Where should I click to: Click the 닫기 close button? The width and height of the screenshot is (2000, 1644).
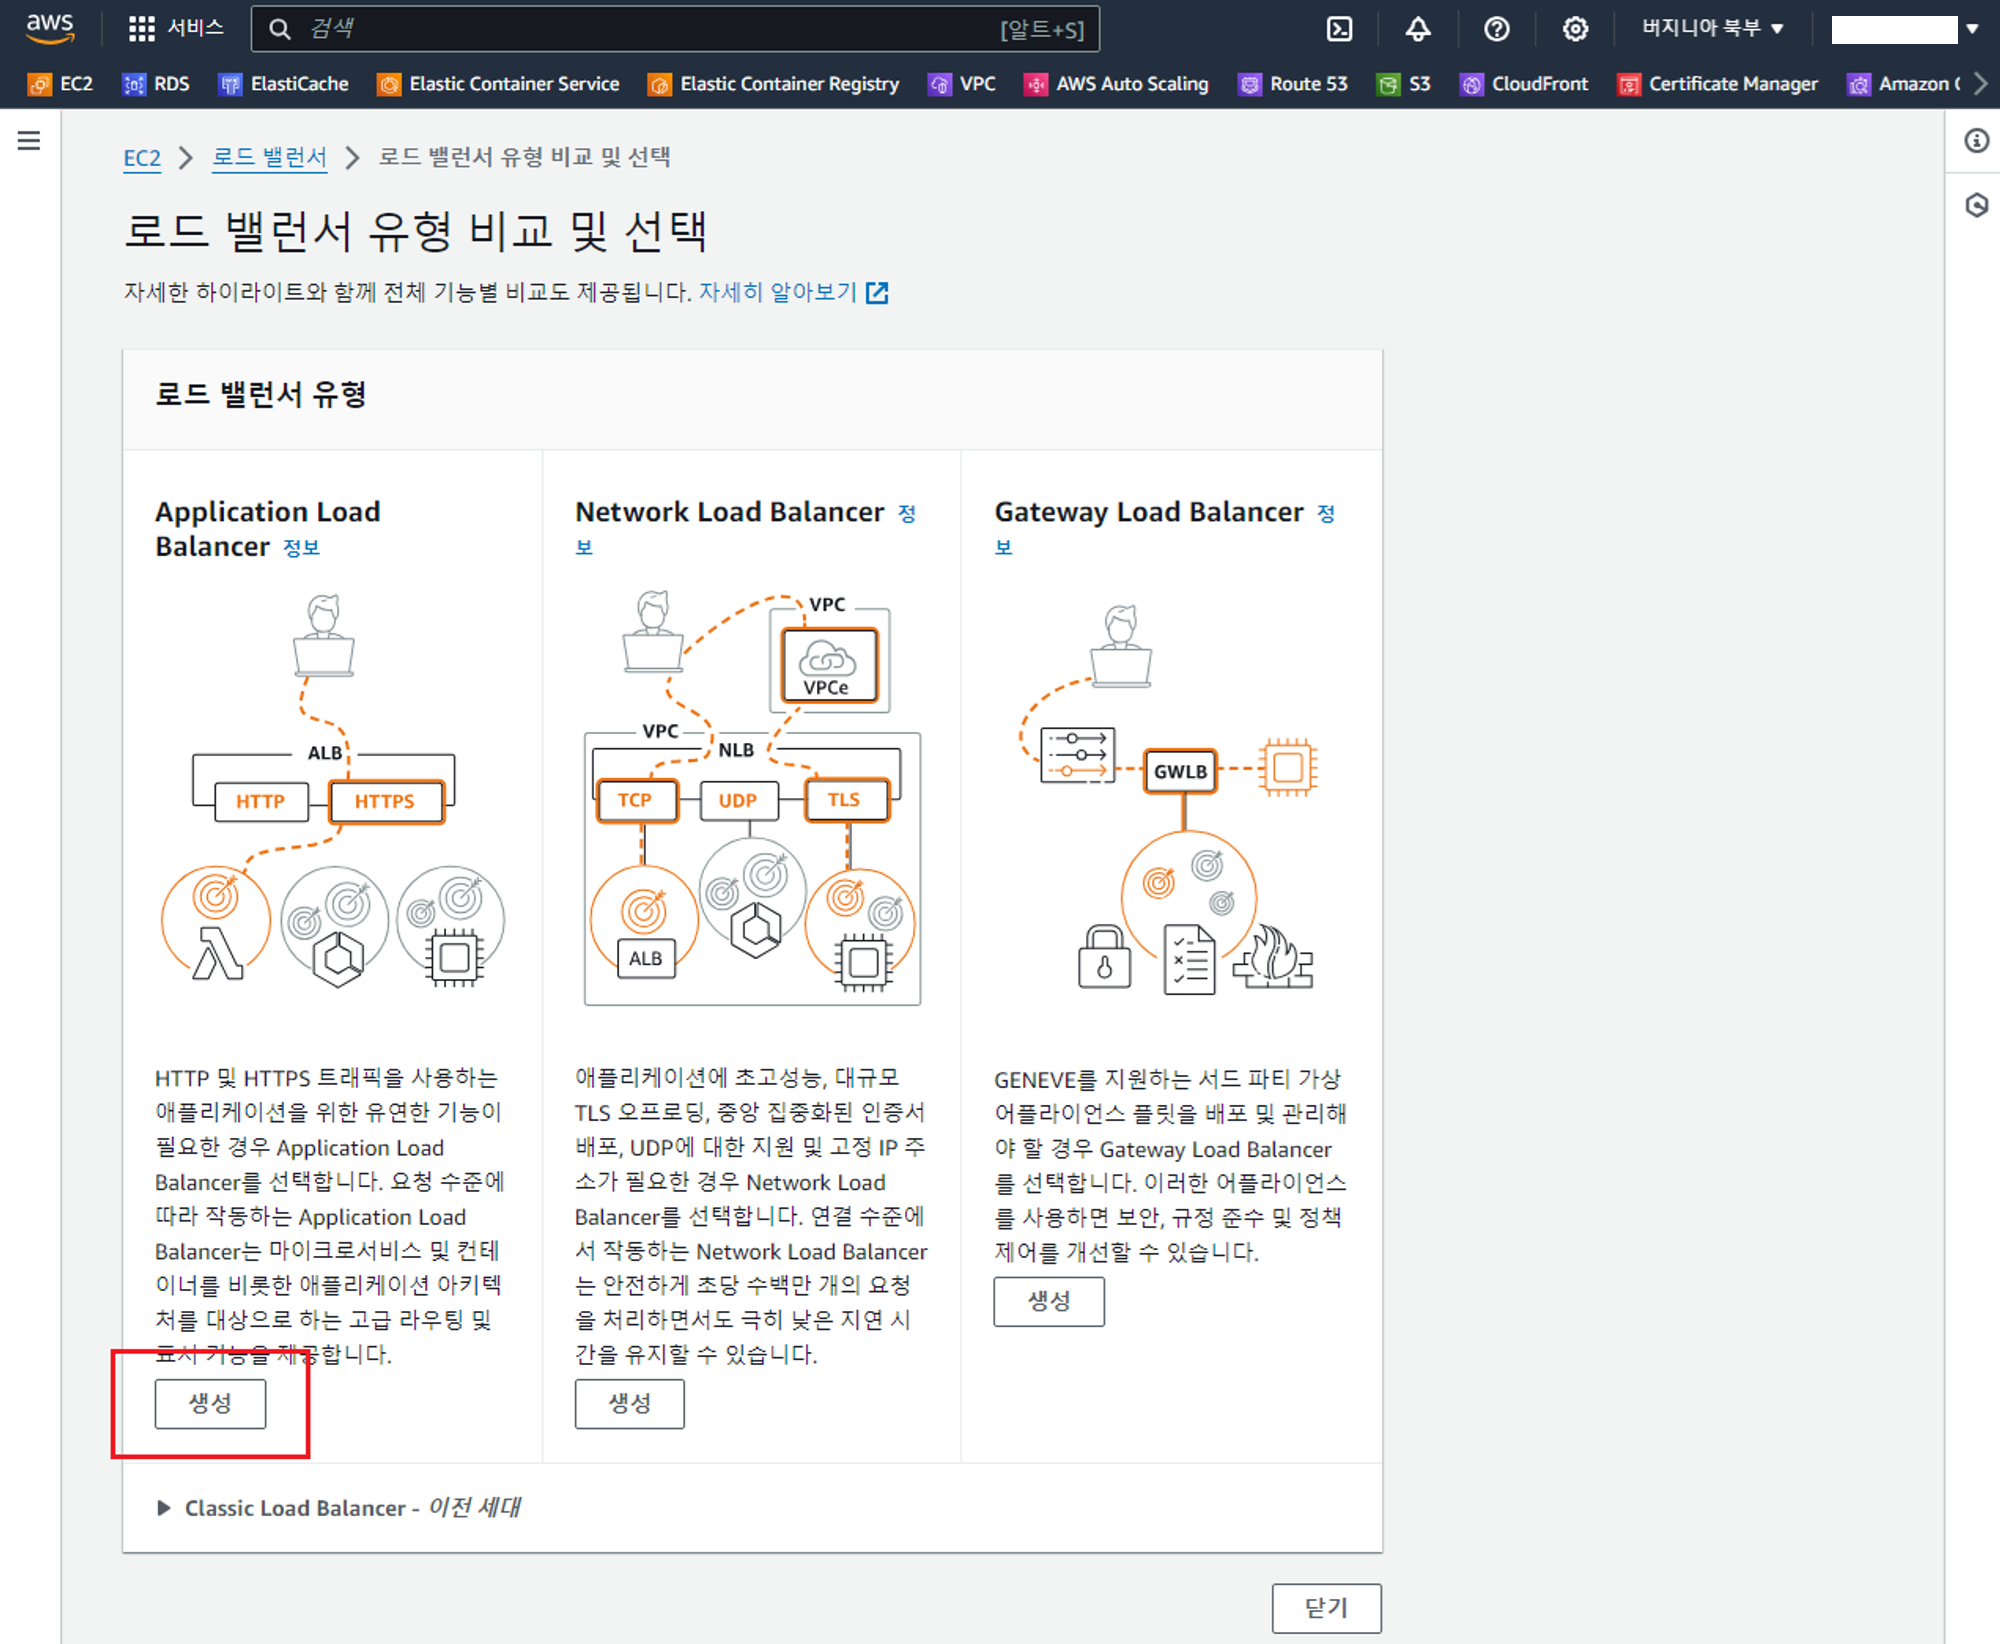coord(1325,1607)
